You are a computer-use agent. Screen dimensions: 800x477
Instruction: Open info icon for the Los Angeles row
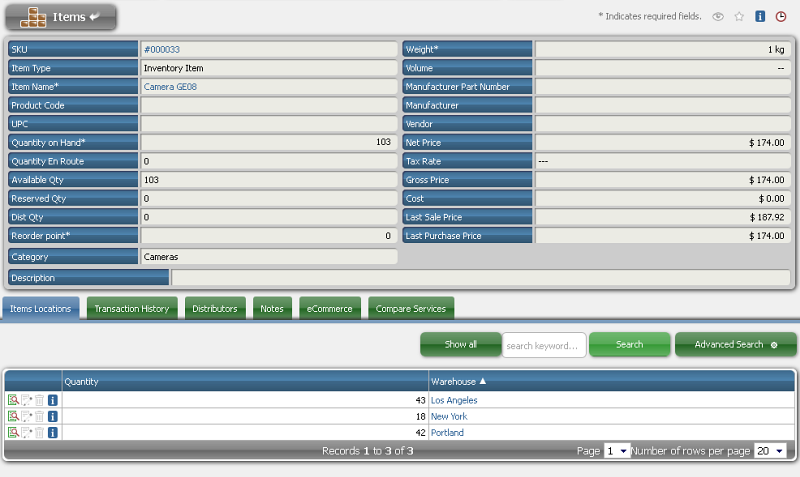(x=53, y=400)
